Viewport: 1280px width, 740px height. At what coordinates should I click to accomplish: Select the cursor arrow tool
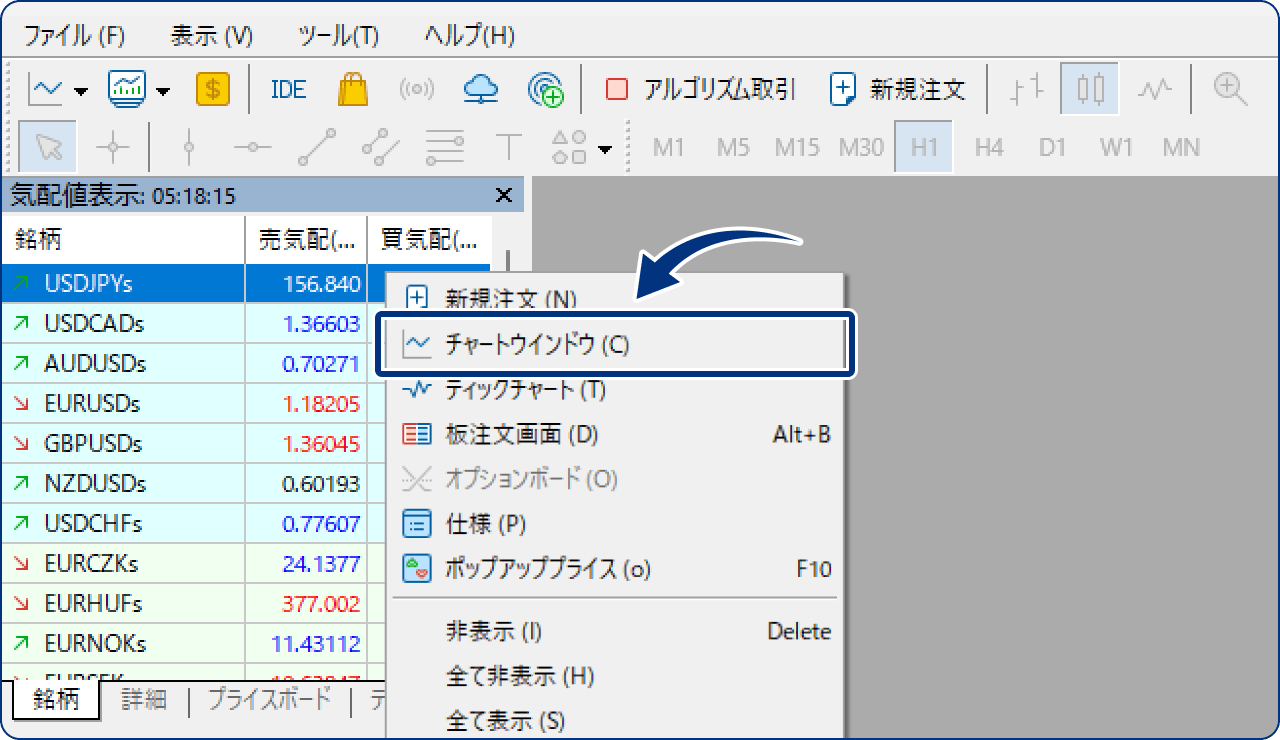(x=50, y=148)
